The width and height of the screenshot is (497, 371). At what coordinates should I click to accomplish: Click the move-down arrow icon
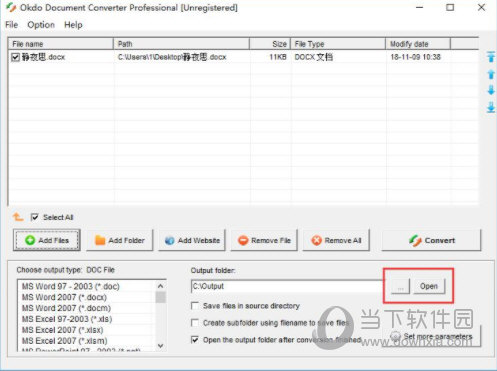pyautogui.click(x=491, y=90)
